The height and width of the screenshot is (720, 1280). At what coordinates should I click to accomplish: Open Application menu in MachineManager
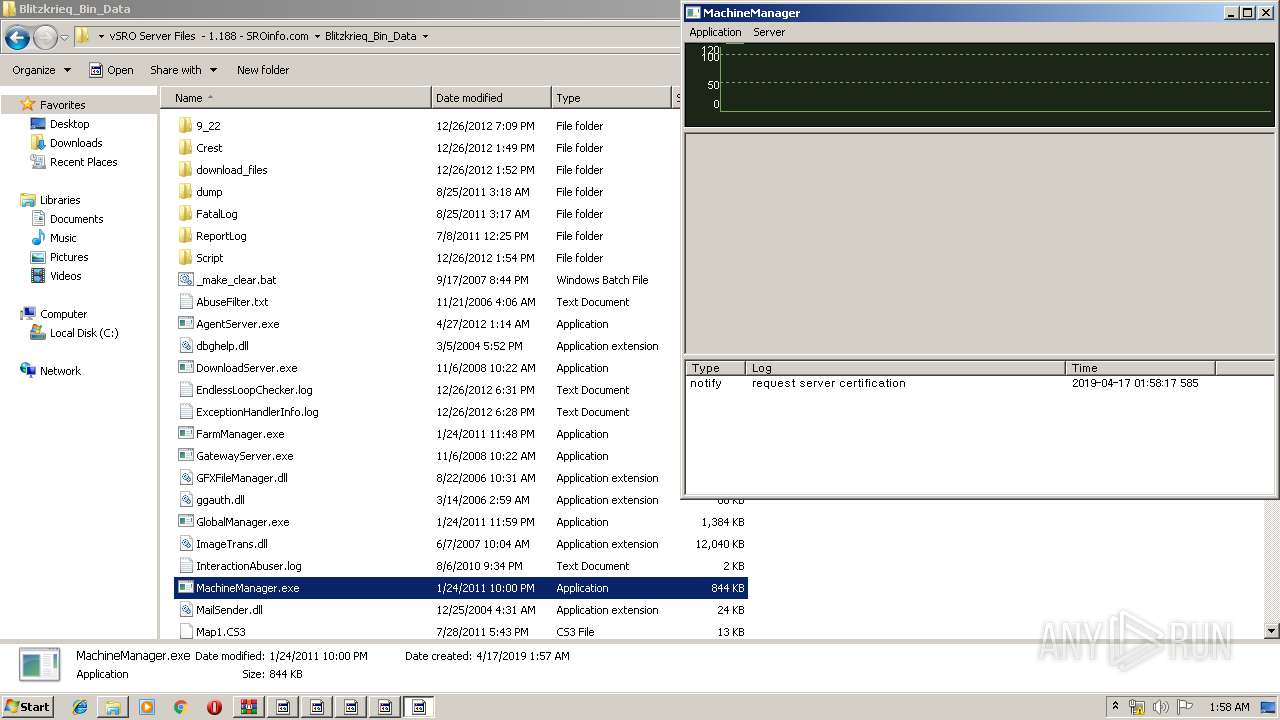715,32
